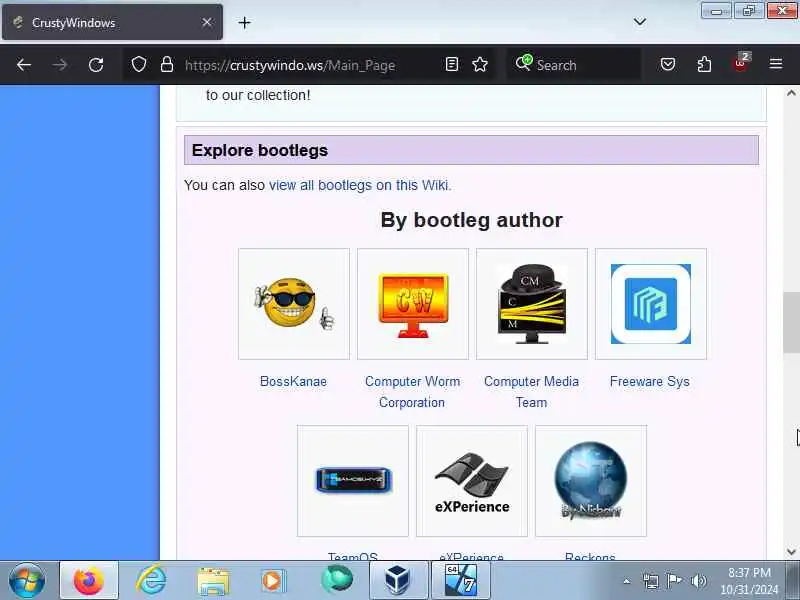800x600 pixels.
Task: Launch Internet Explorer from the taskbar
Action: point(151,581)
